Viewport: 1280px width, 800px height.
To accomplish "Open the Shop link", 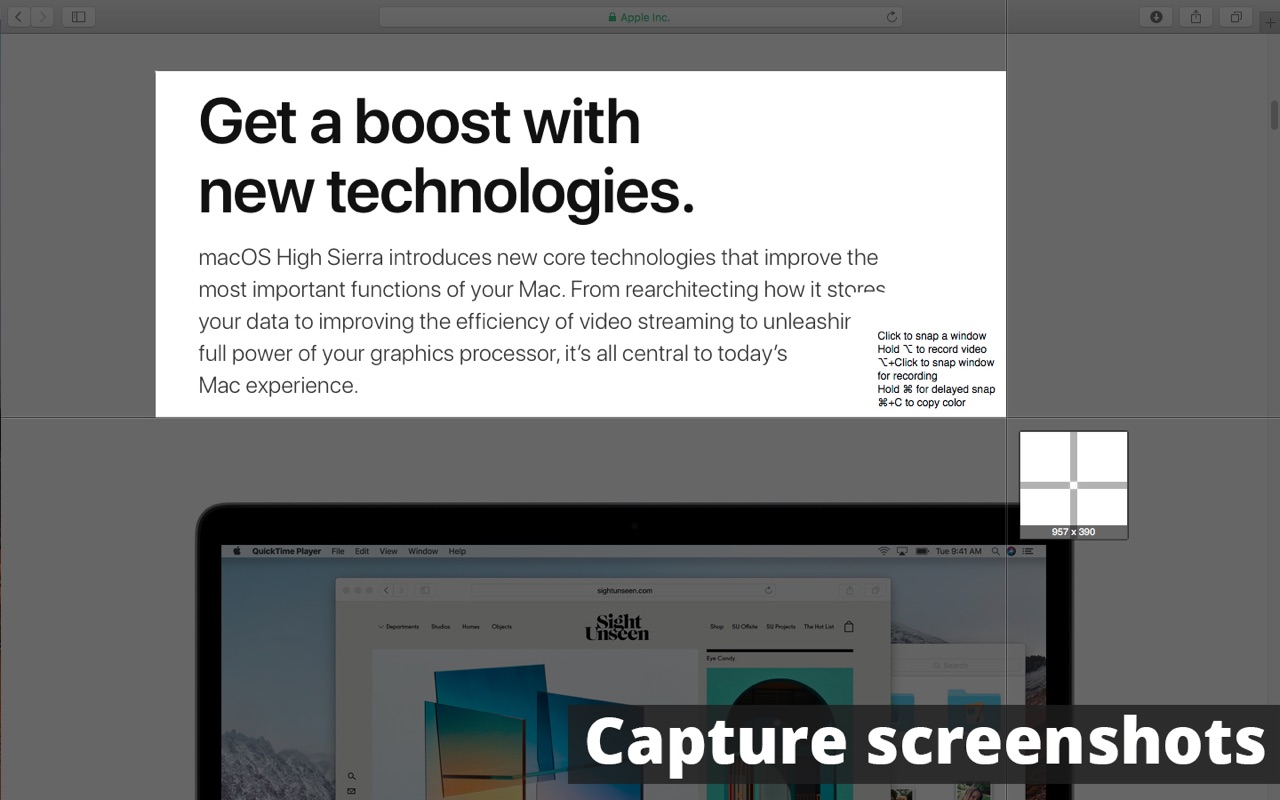I will point(716,627).
